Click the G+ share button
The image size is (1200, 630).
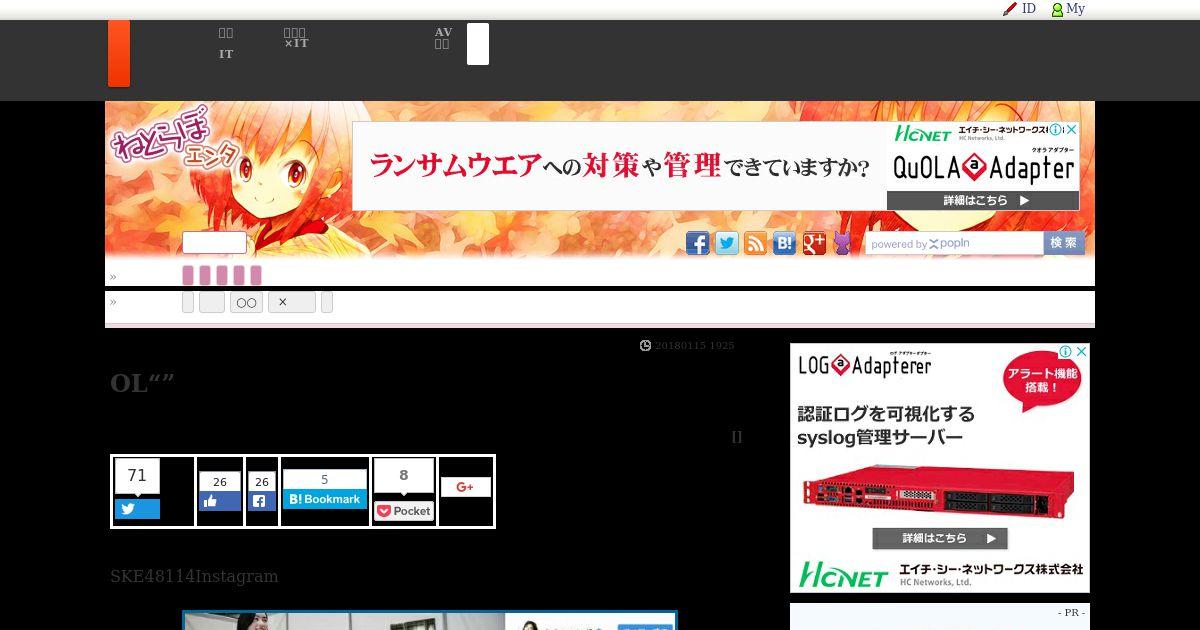[x=465, y=487]
